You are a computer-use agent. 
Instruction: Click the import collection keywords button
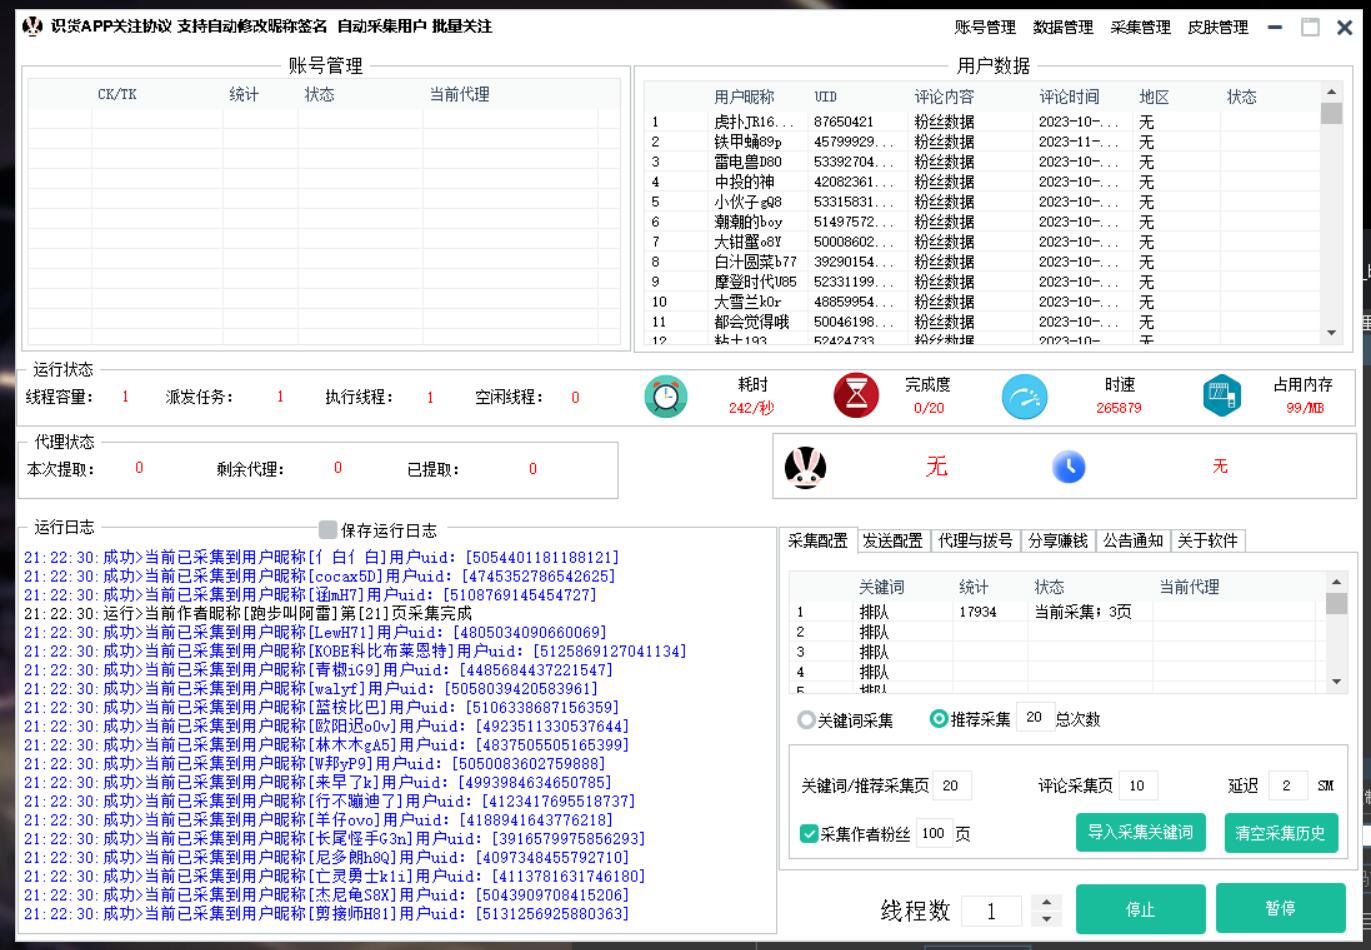1142,833
